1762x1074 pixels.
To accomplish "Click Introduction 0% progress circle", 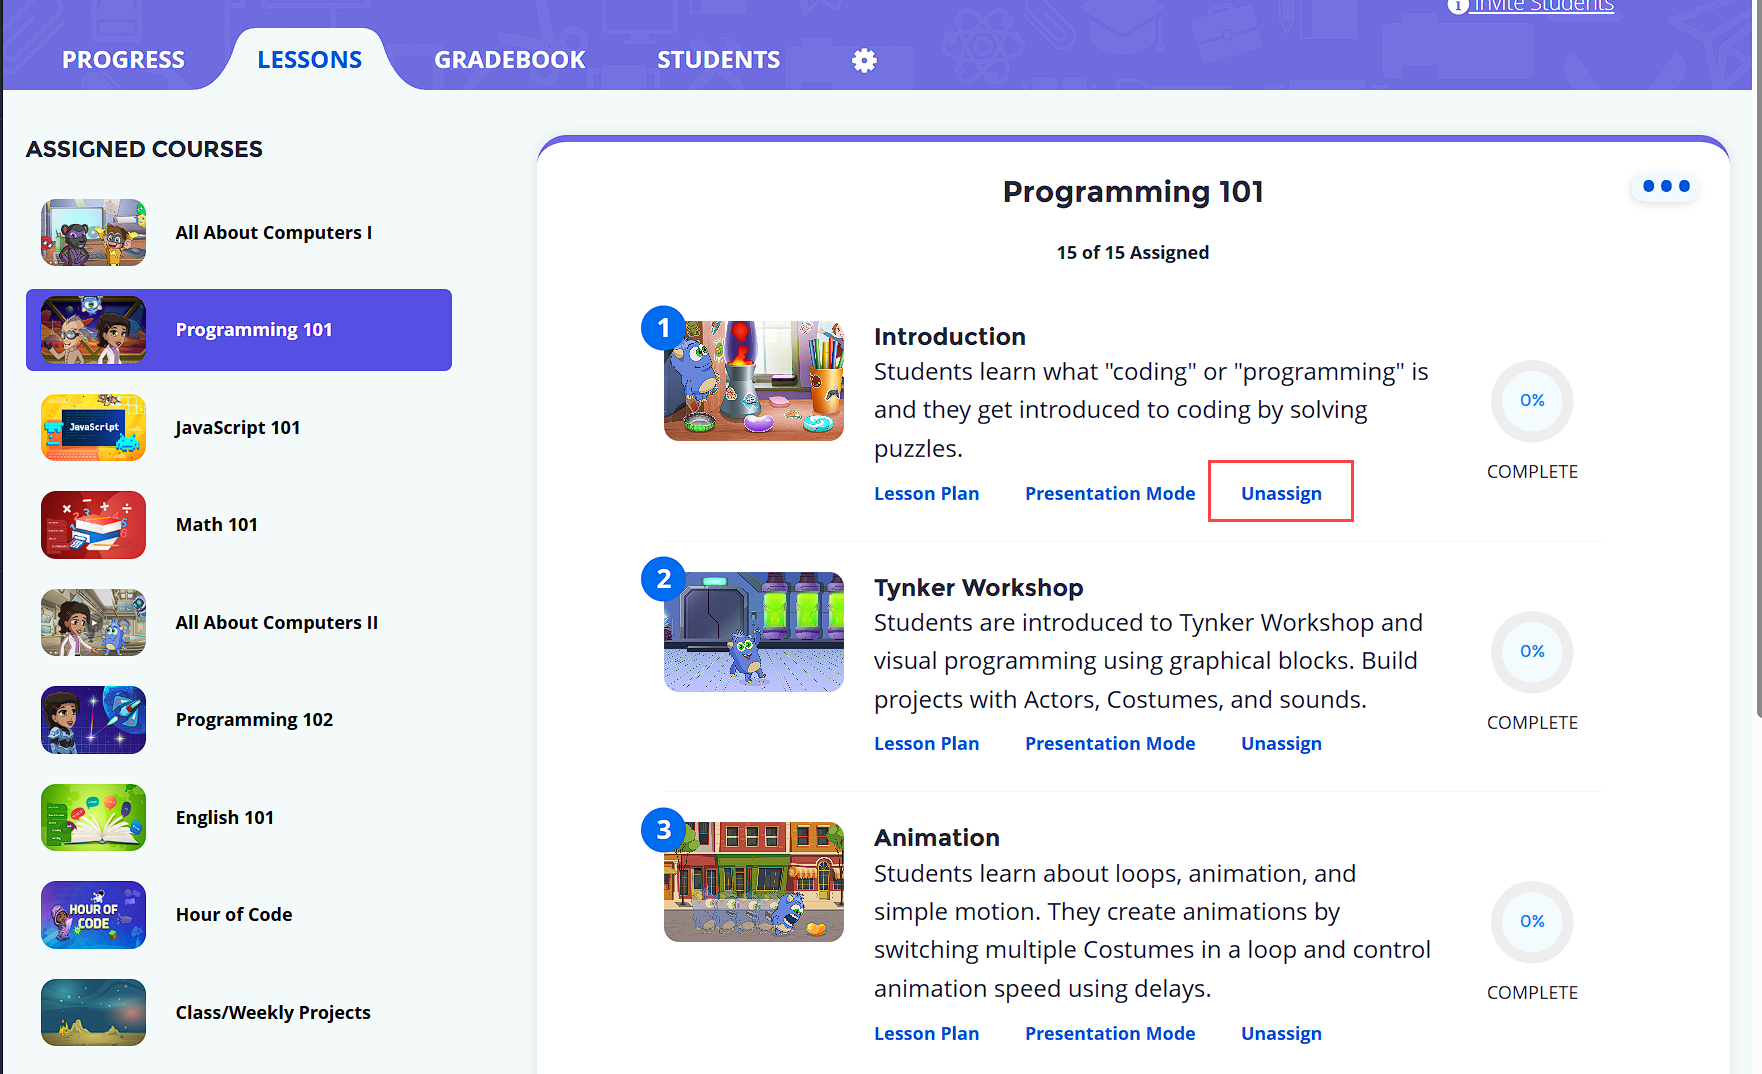I will 1532,401.
